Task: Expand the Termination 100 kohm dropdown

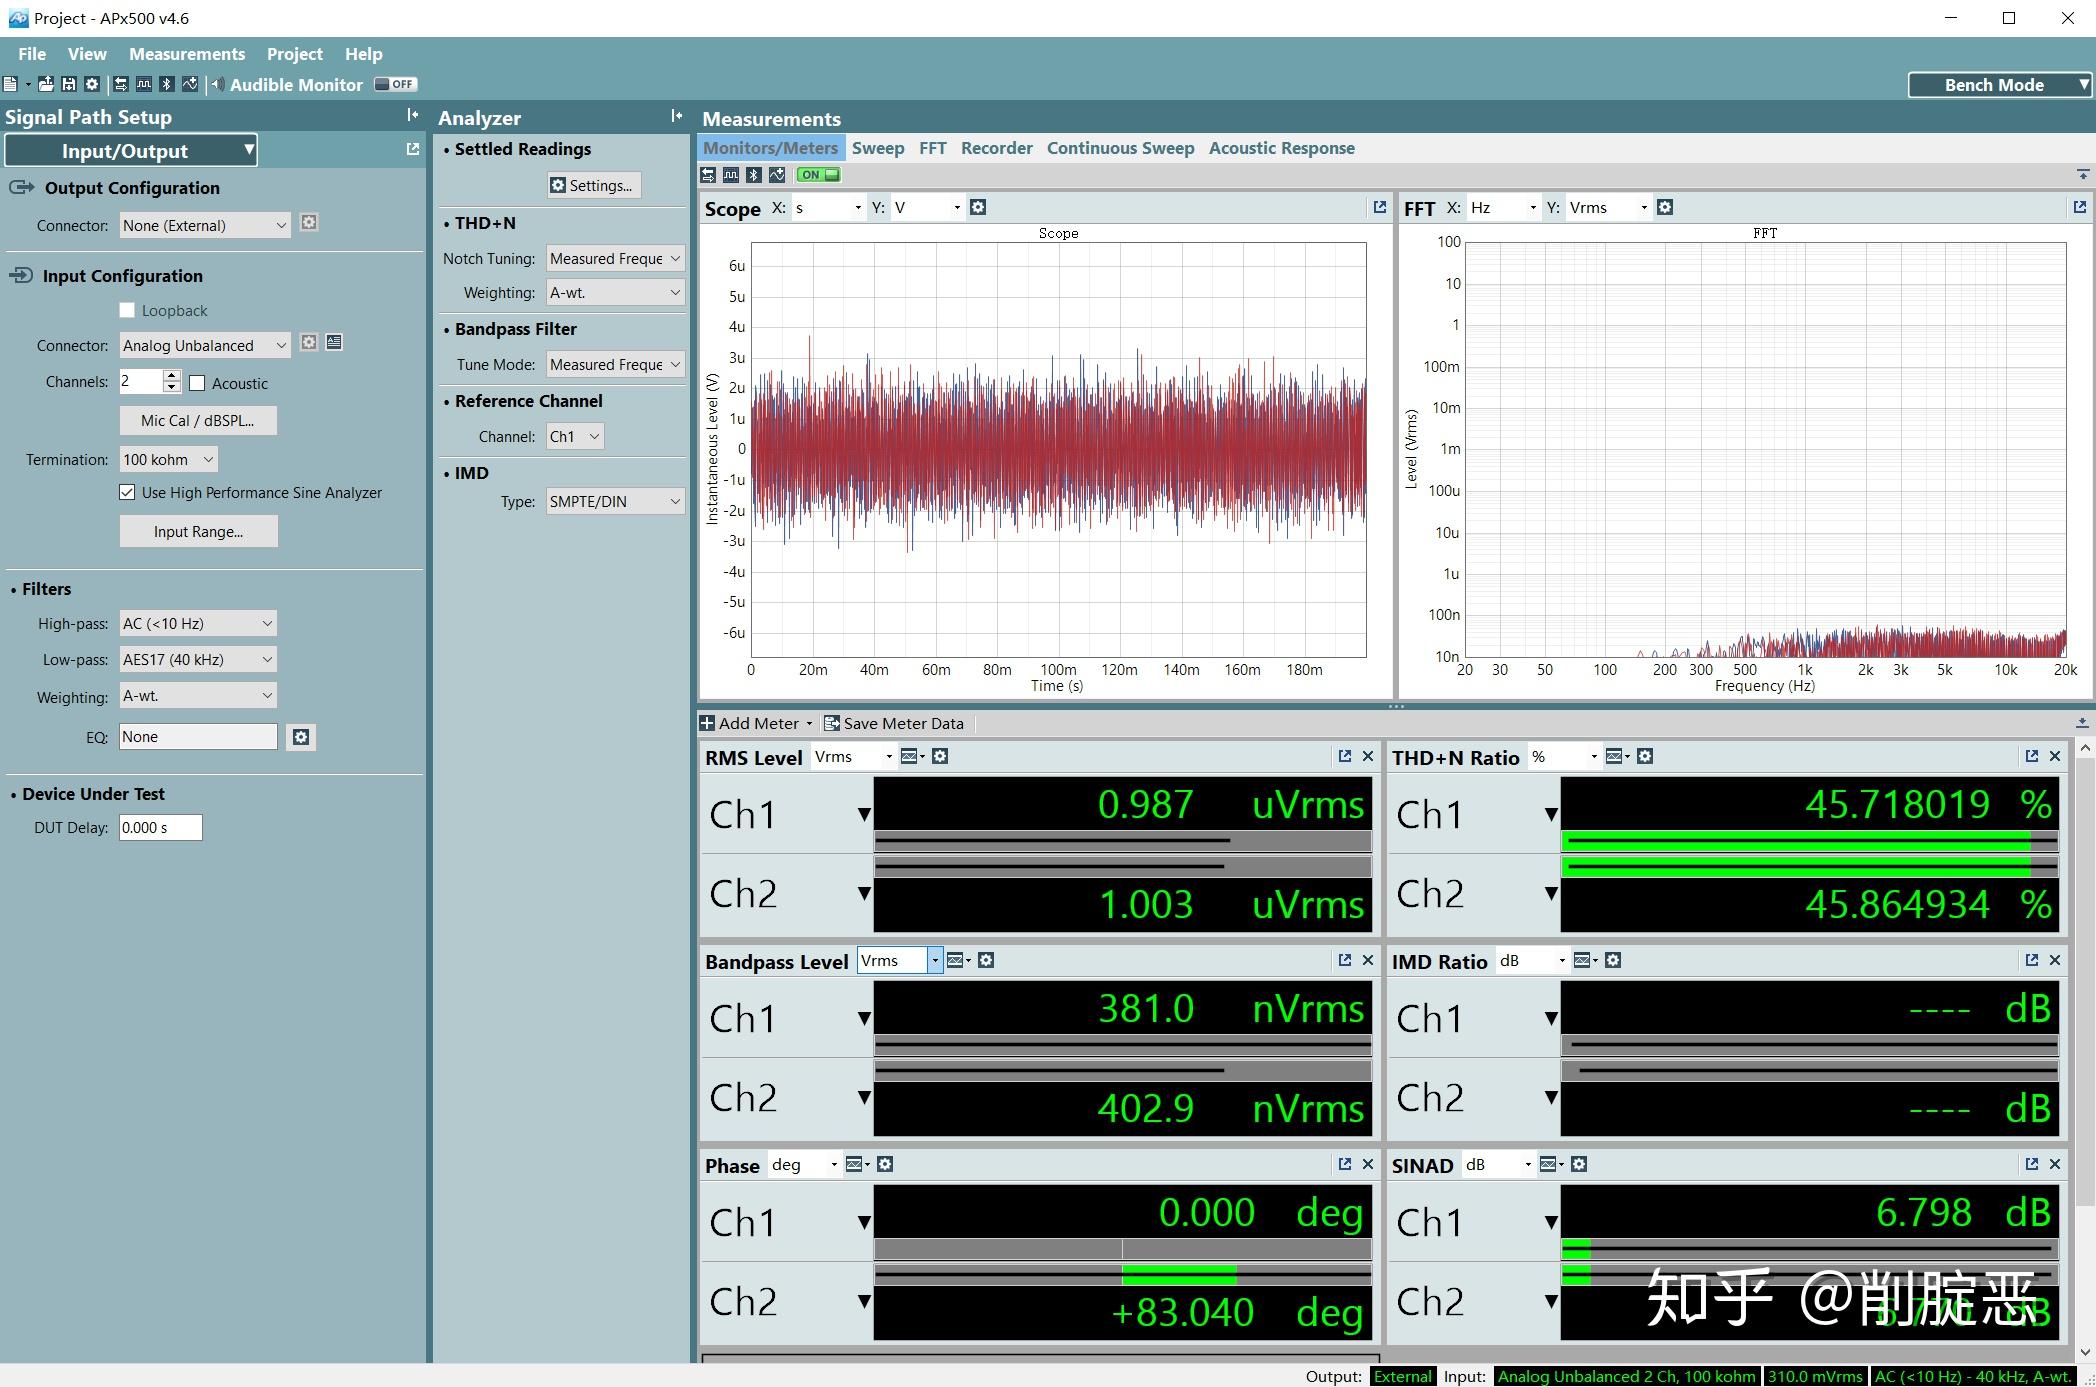Action: coord(168,459)
